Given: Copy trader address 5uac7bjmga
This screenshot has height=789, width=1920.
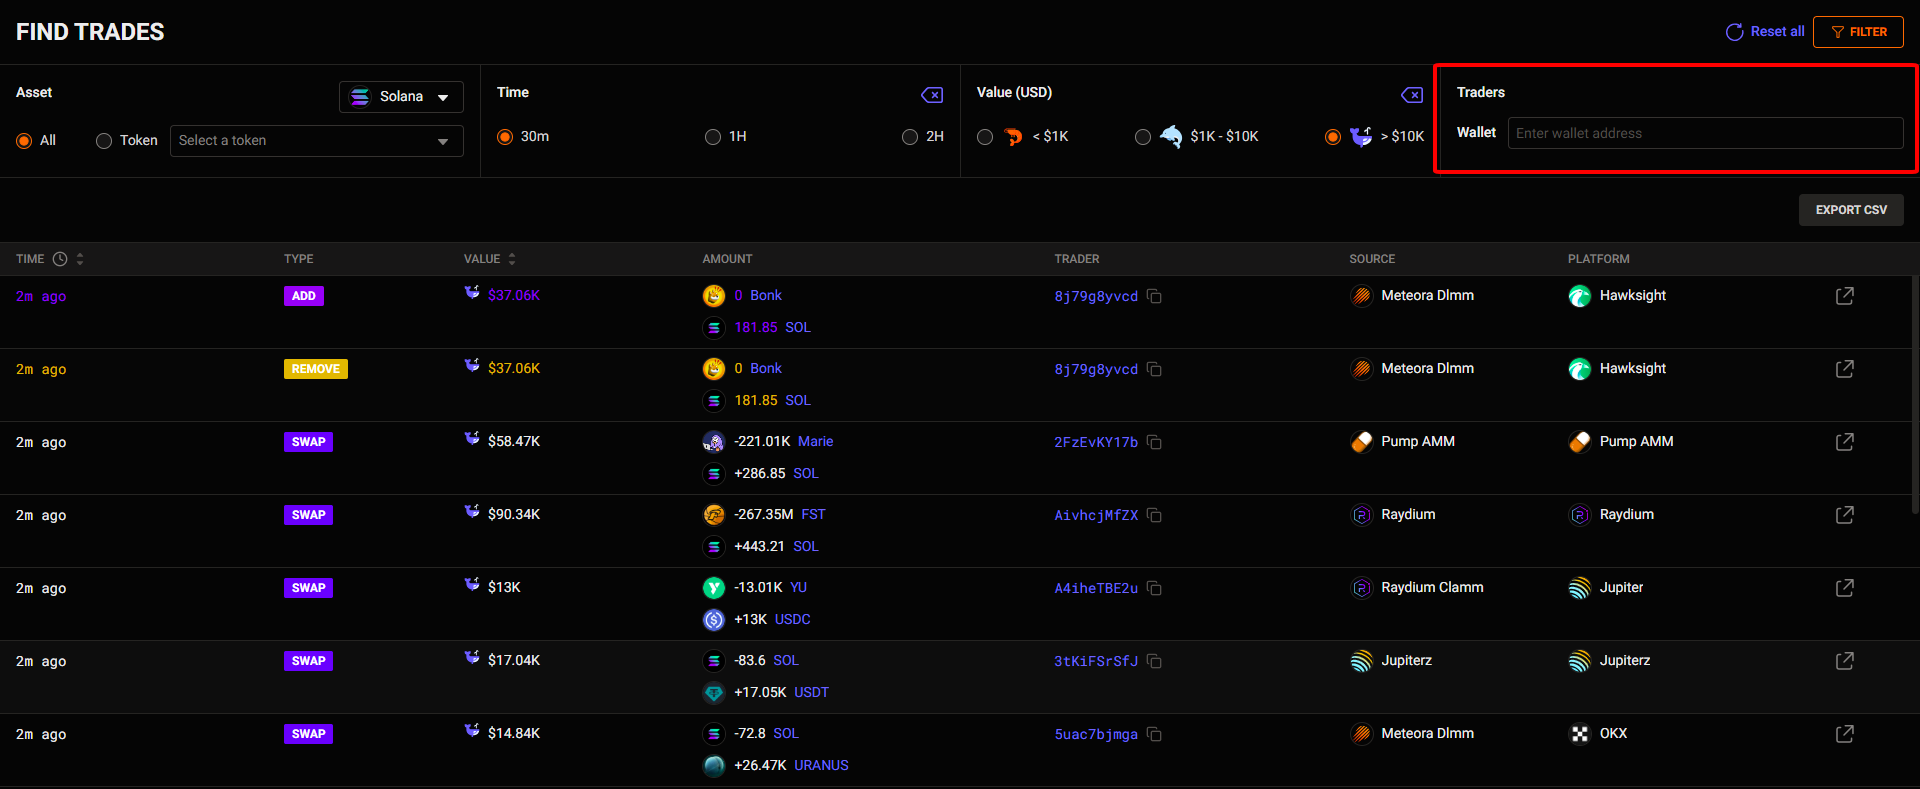Looking at the screenshot, I should [x=1154, y=734].
